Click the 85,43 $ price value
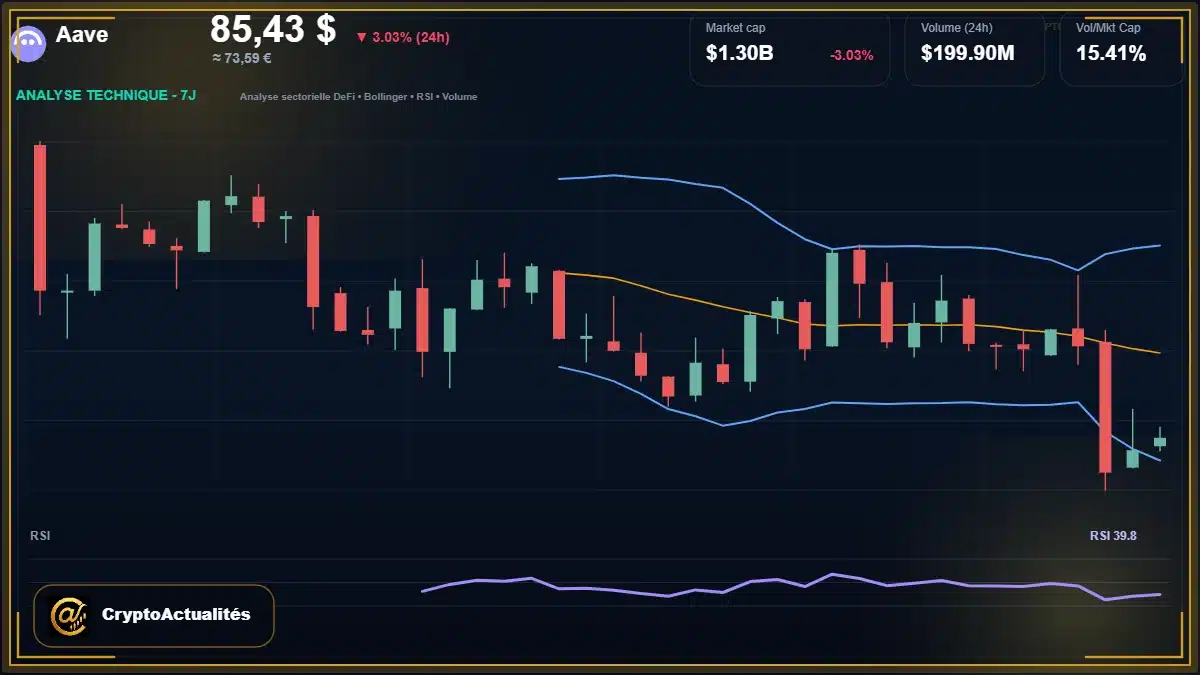The width and height of the screenshot is (1200, 675). [273, 28]
